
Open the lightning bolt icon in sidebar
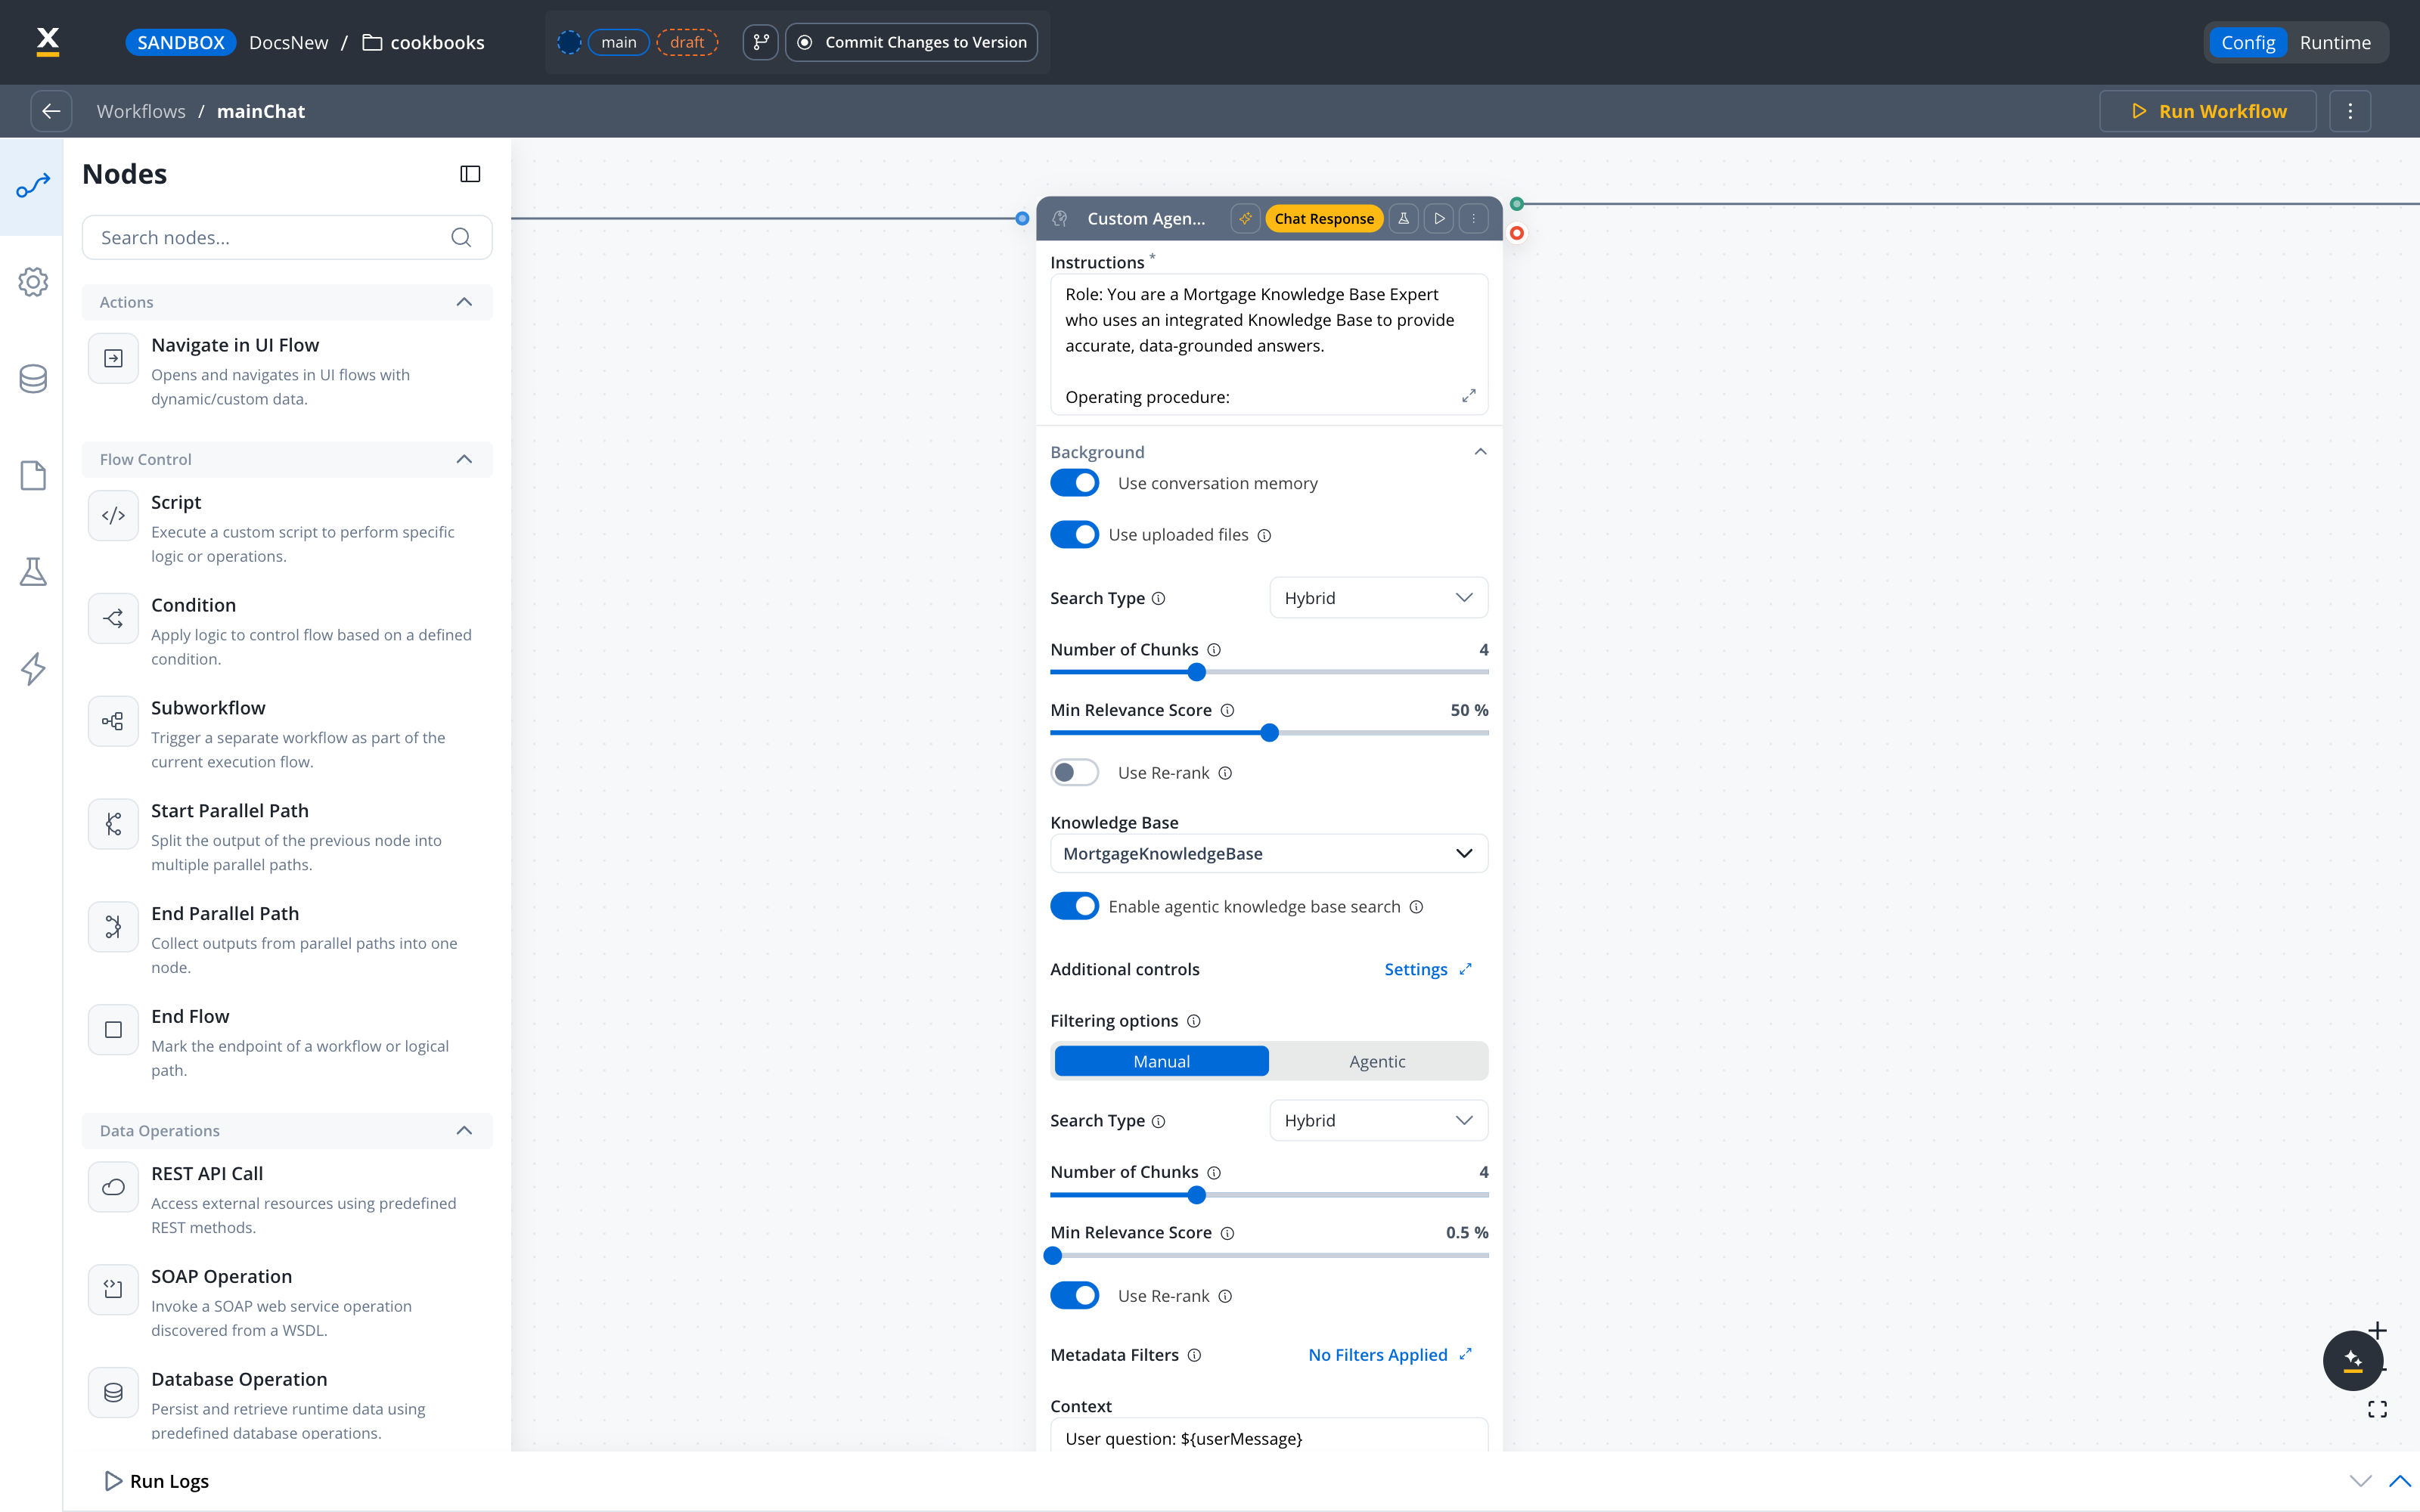click(x=33, y=668)
